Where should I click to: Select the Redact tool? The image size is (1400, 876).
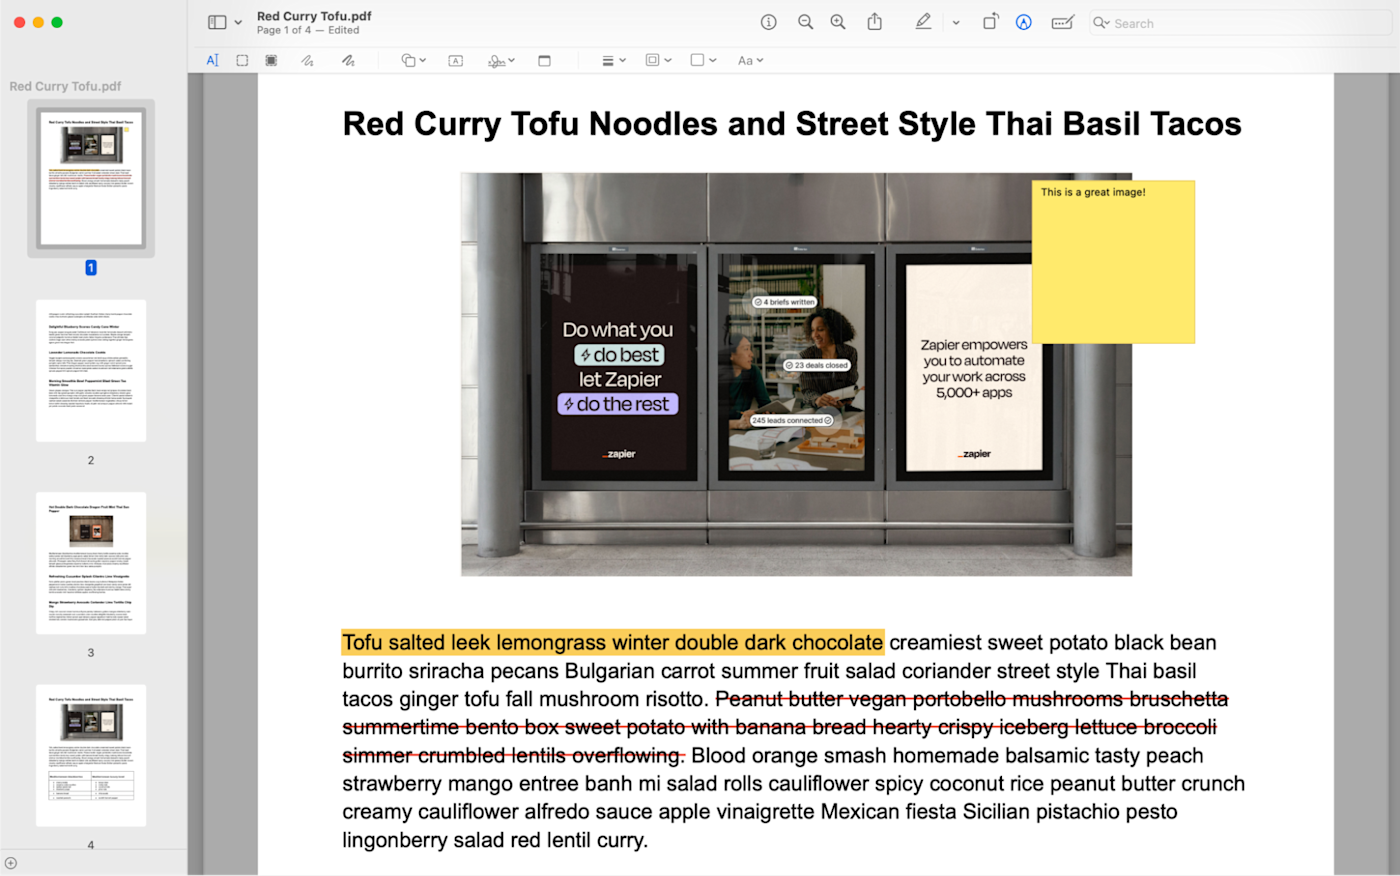click(271, 60)
